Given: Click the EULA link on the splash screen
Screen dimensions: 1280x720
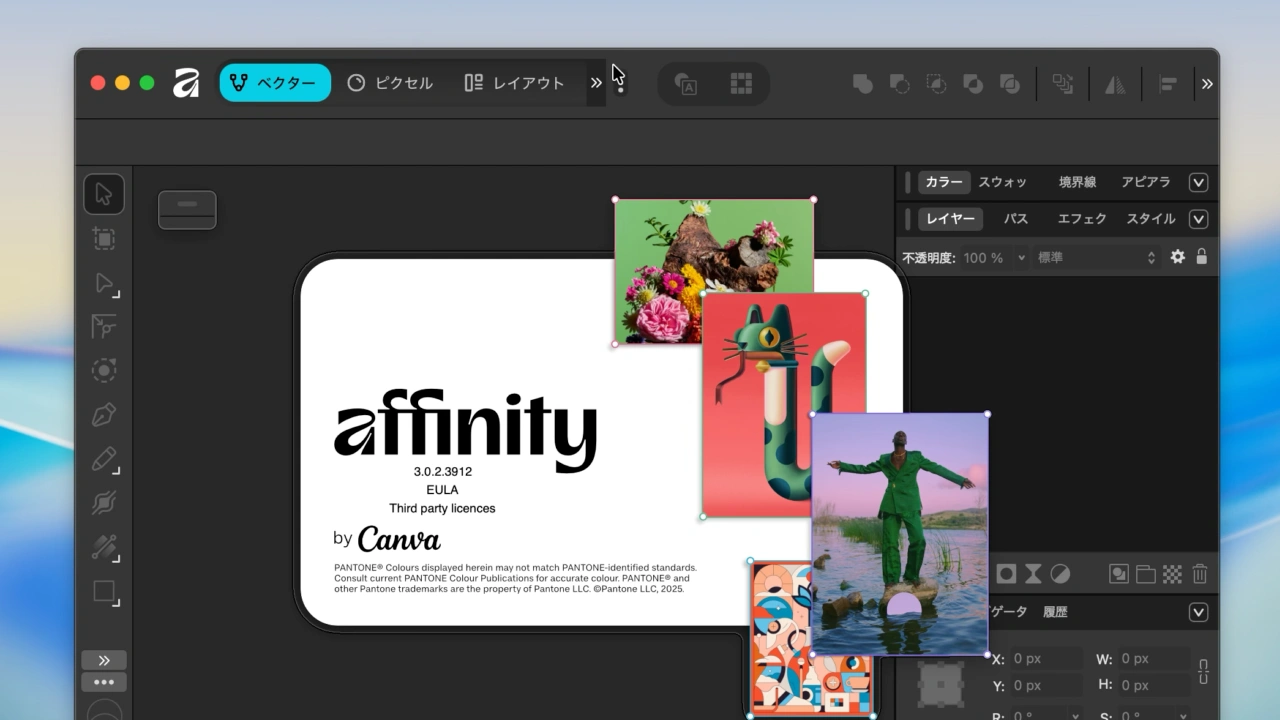Looking at the screenshot, I should tap(442, 489).
